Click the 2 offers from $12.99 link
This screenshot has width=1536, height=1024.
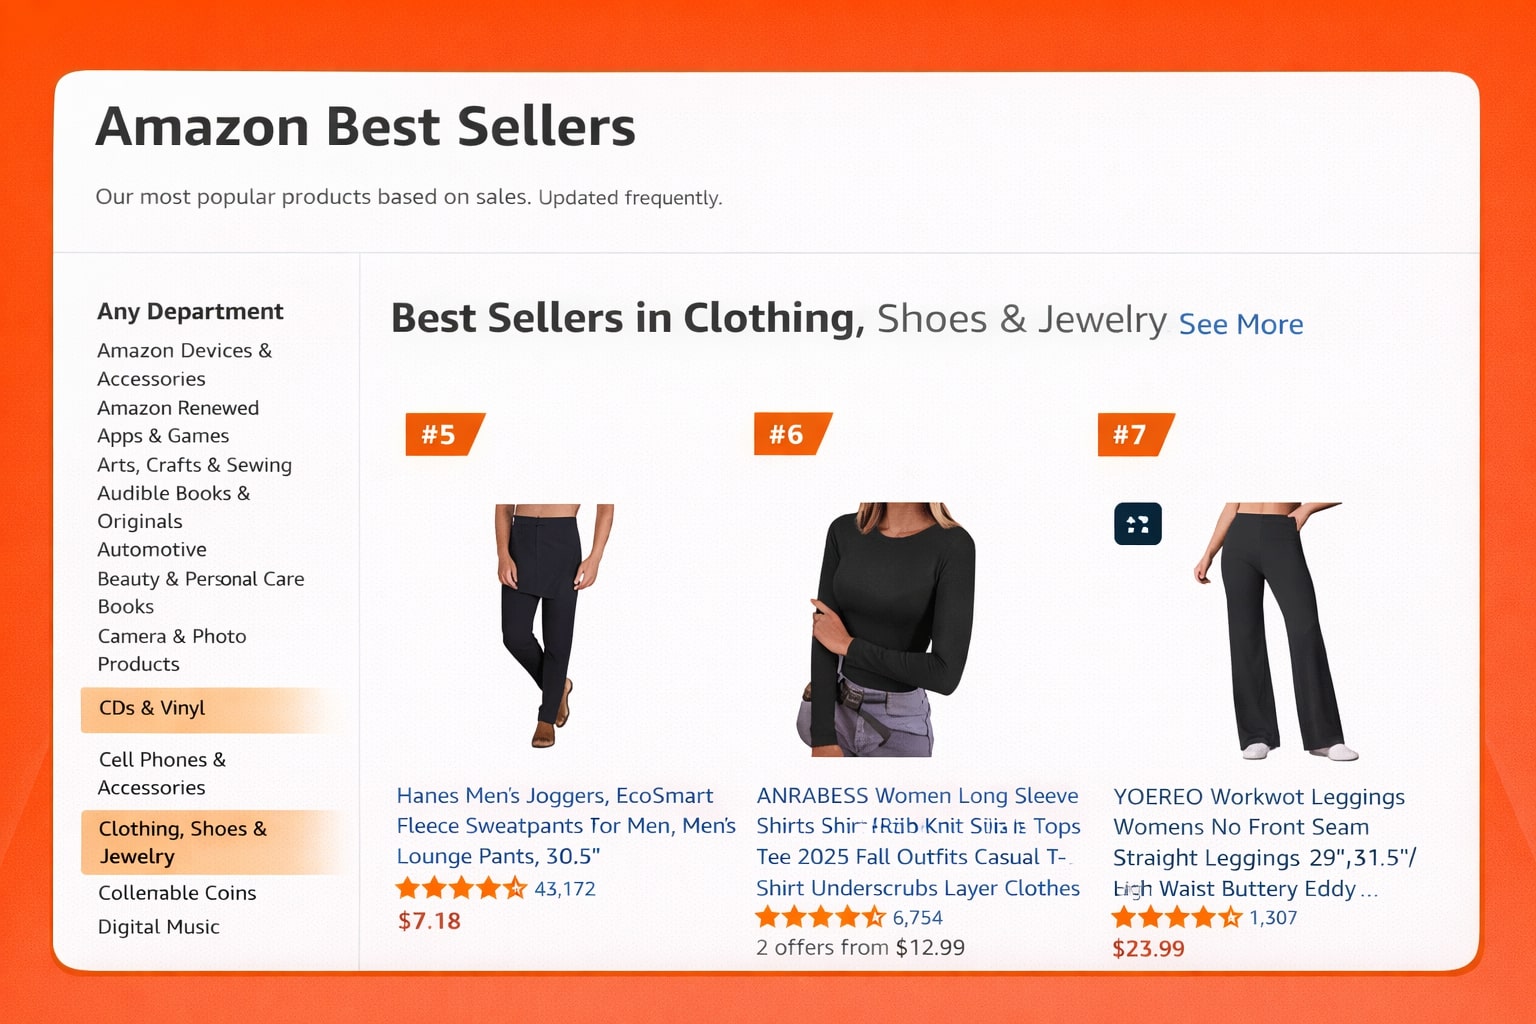coord(860,946)
